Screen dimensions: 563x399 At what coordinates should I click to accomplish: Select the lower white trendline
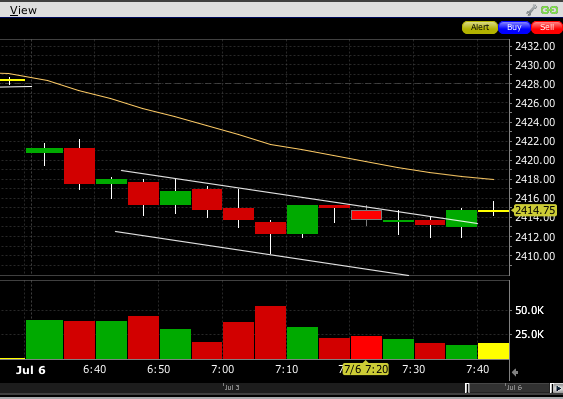coord(262,254)
